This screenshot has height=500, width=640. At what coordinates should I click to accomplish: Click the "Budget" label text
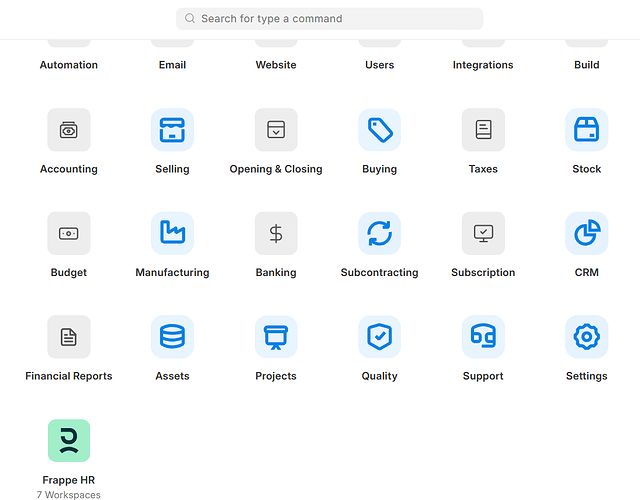click(69, 272)
